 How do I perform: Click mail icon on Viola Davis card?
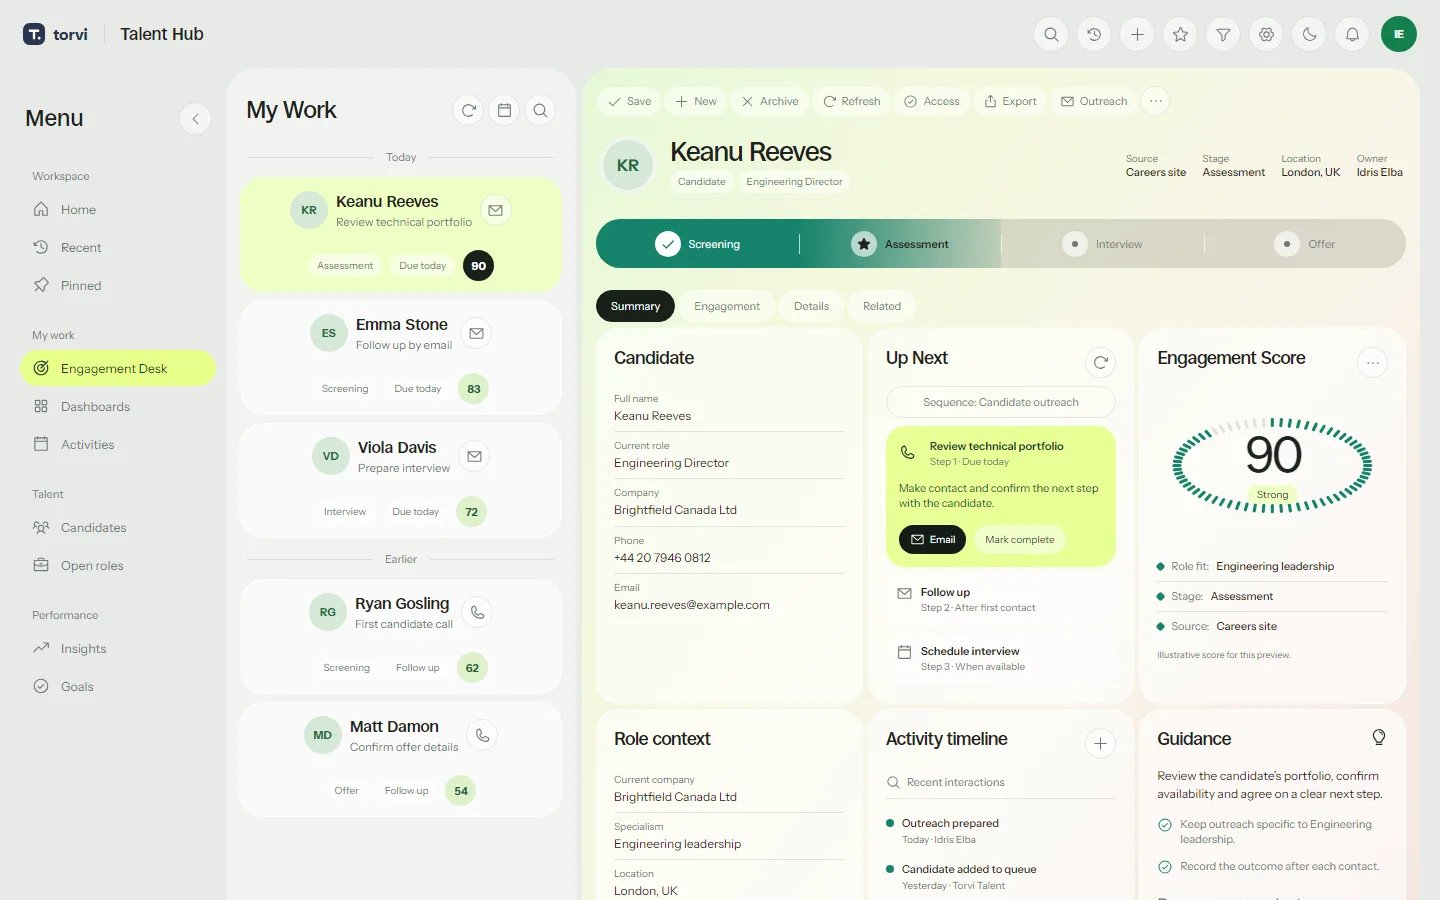475,457
